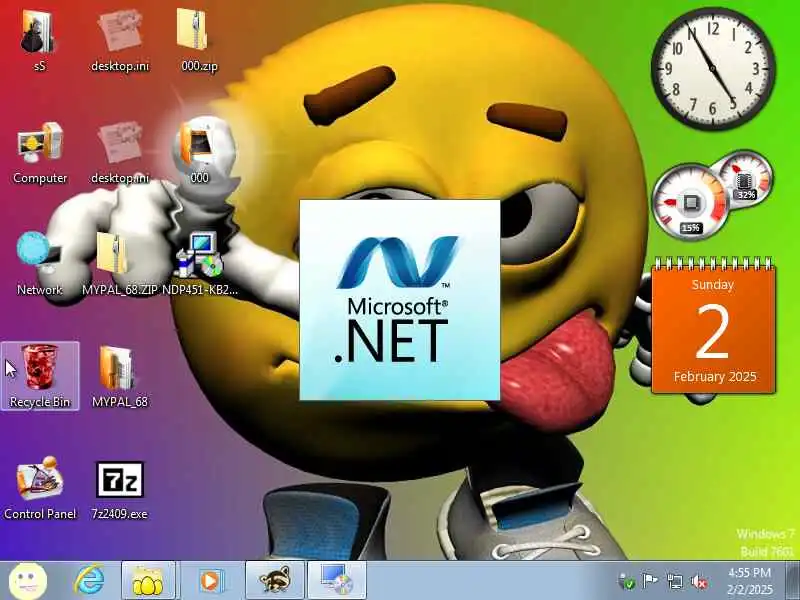The height and width of the screenshot is (600, 800).
Task: Open the Recycle Bin
Action: pyautogui.click(x=40, y=376)
